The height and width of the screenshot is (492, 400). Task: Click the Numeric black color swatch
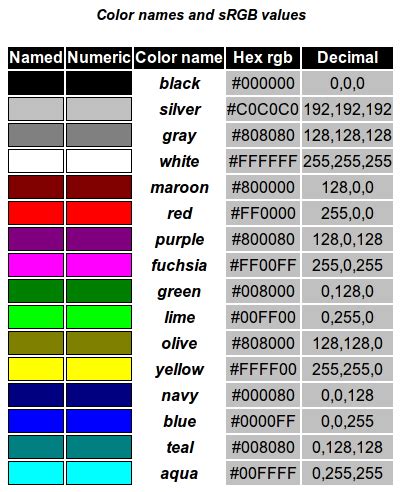pyautogui.click(x=99, y=83)
